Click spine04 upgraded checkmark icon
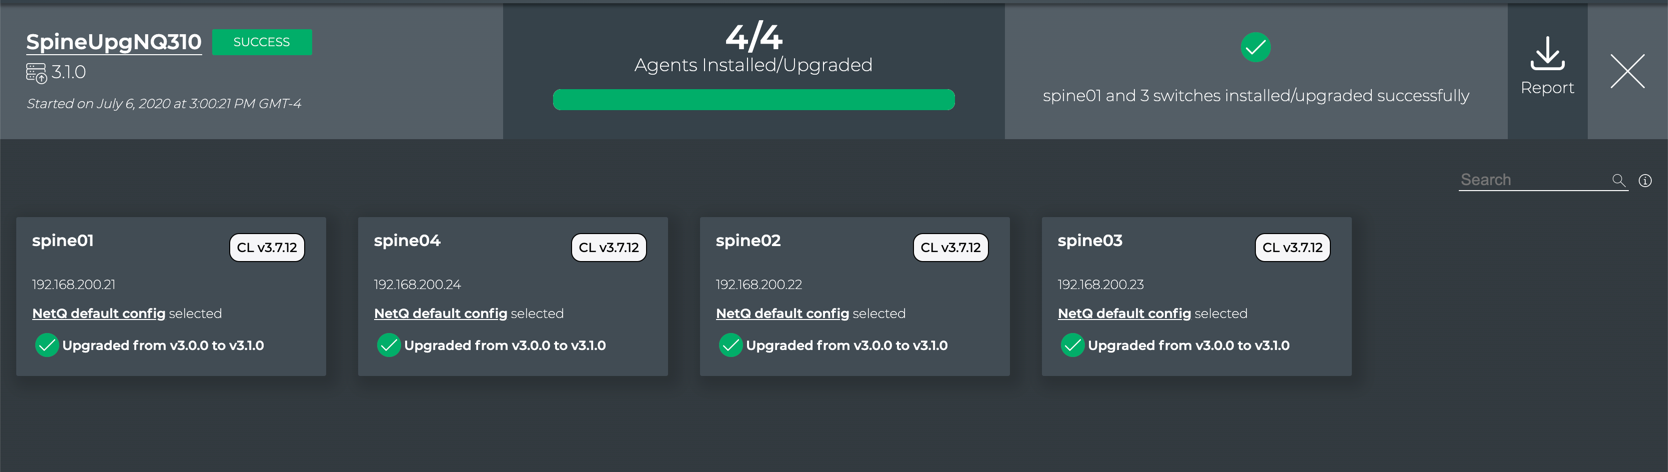The height and width of the screenshot is (472, 1668). 388,346
